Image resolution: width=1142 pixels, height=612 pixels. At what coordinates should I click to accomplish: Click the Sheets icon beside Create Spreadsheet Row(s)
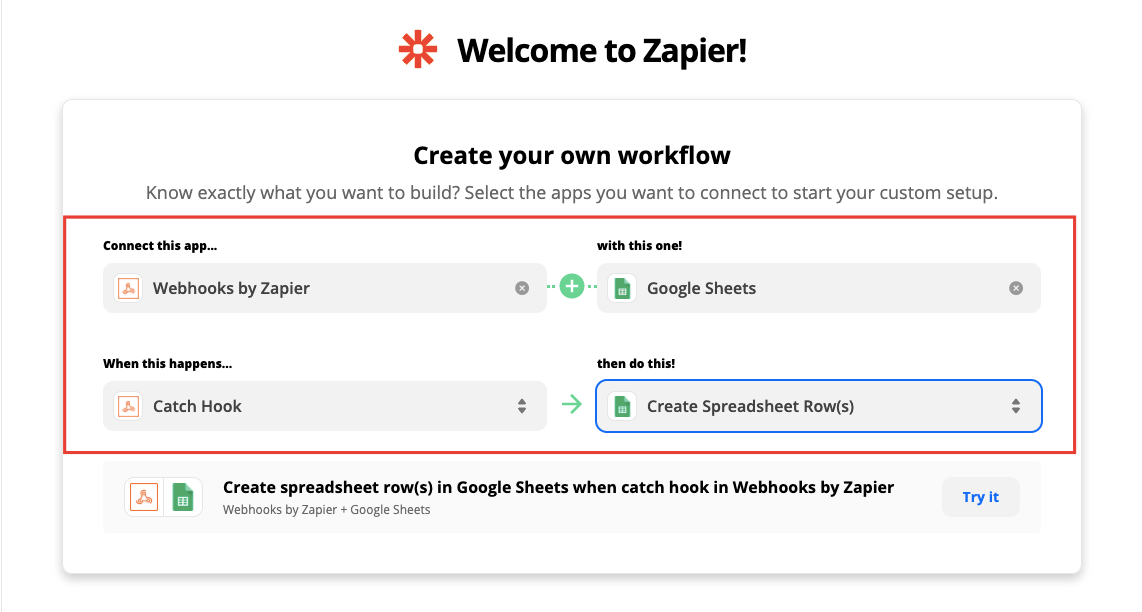(x=623, y=407)
